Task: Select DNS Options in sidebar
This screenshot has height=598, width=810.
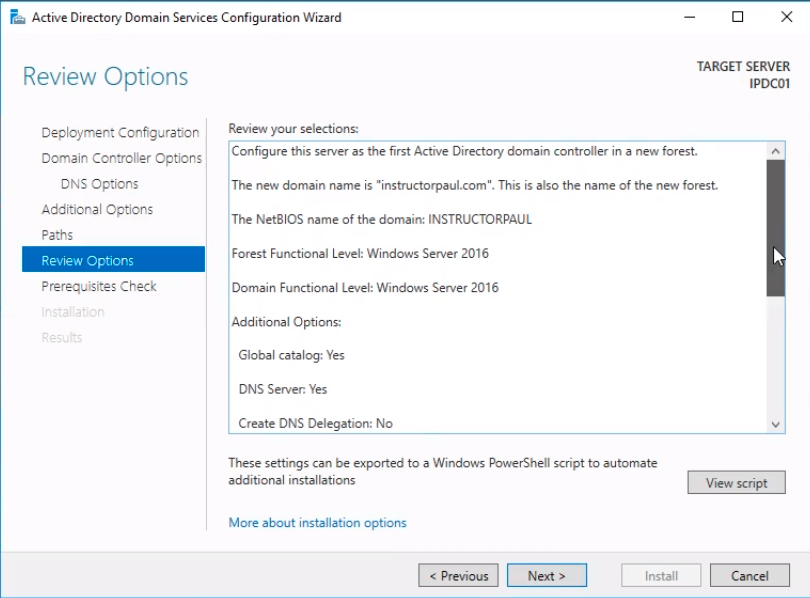Action: [99, 184]
